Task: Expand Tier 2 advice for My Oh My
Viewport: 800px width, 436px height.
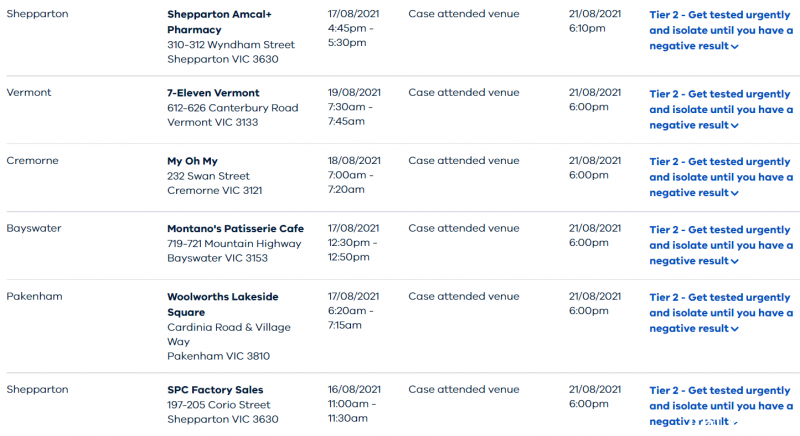Action: tap(720, 177)
